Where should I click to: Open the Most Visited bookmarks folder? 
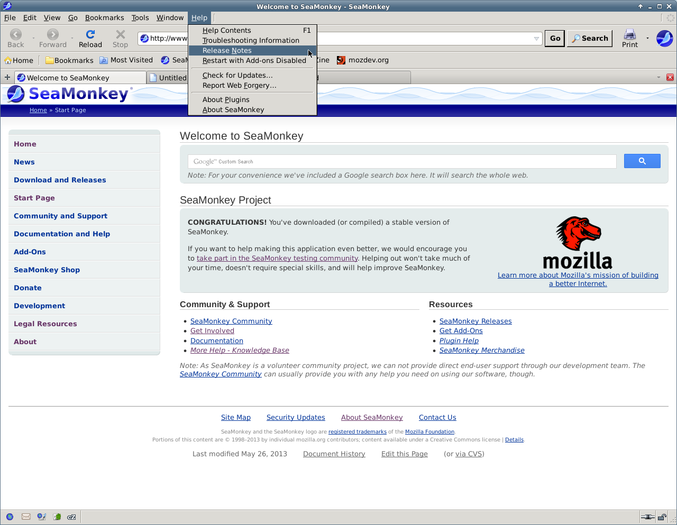[x=126, y=60]
